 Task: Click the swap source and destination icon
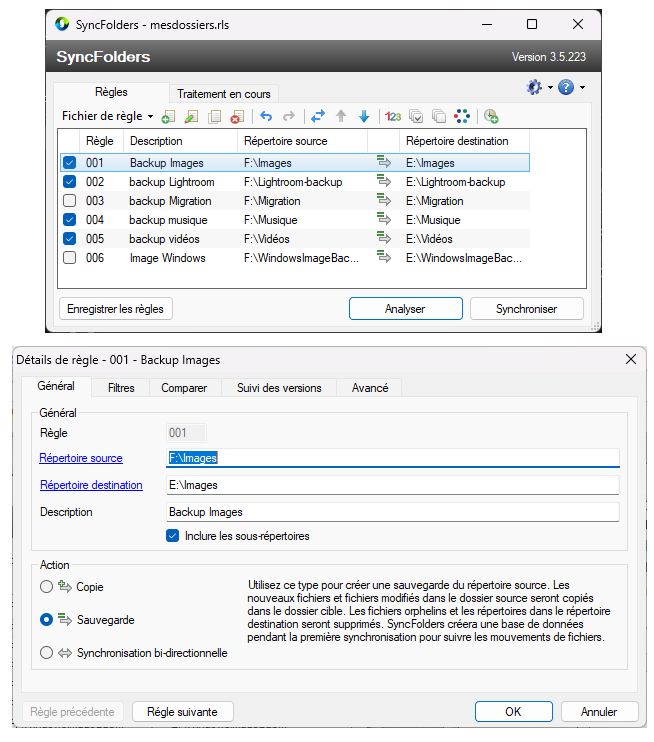[x=318, y=116]
